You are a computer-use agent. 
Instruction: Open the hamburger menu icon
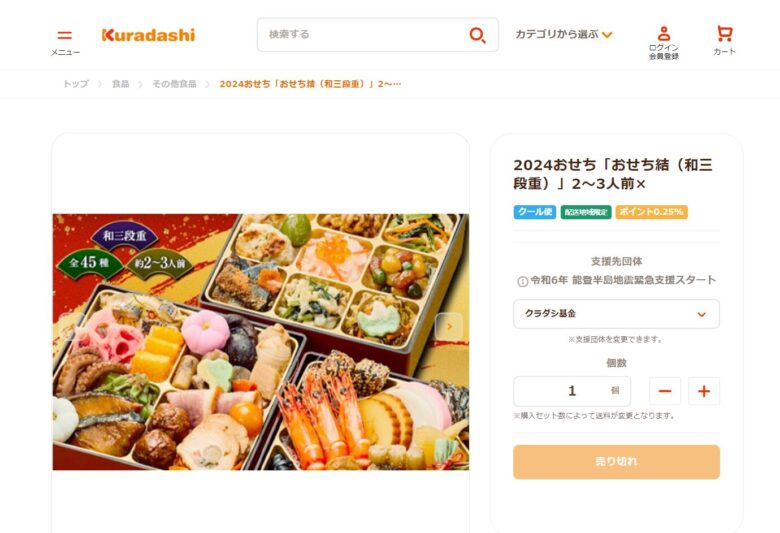pos(65,35)
